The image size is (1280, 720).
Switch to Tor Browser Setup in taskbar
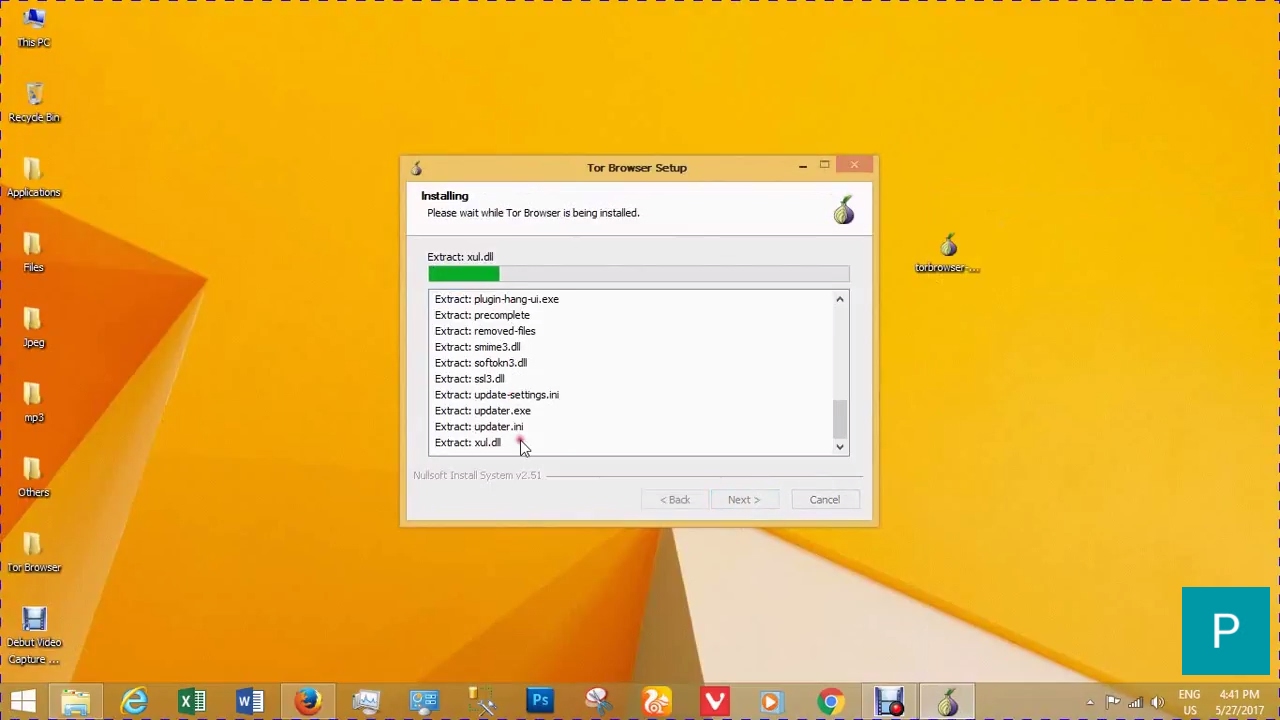(946, 702)
